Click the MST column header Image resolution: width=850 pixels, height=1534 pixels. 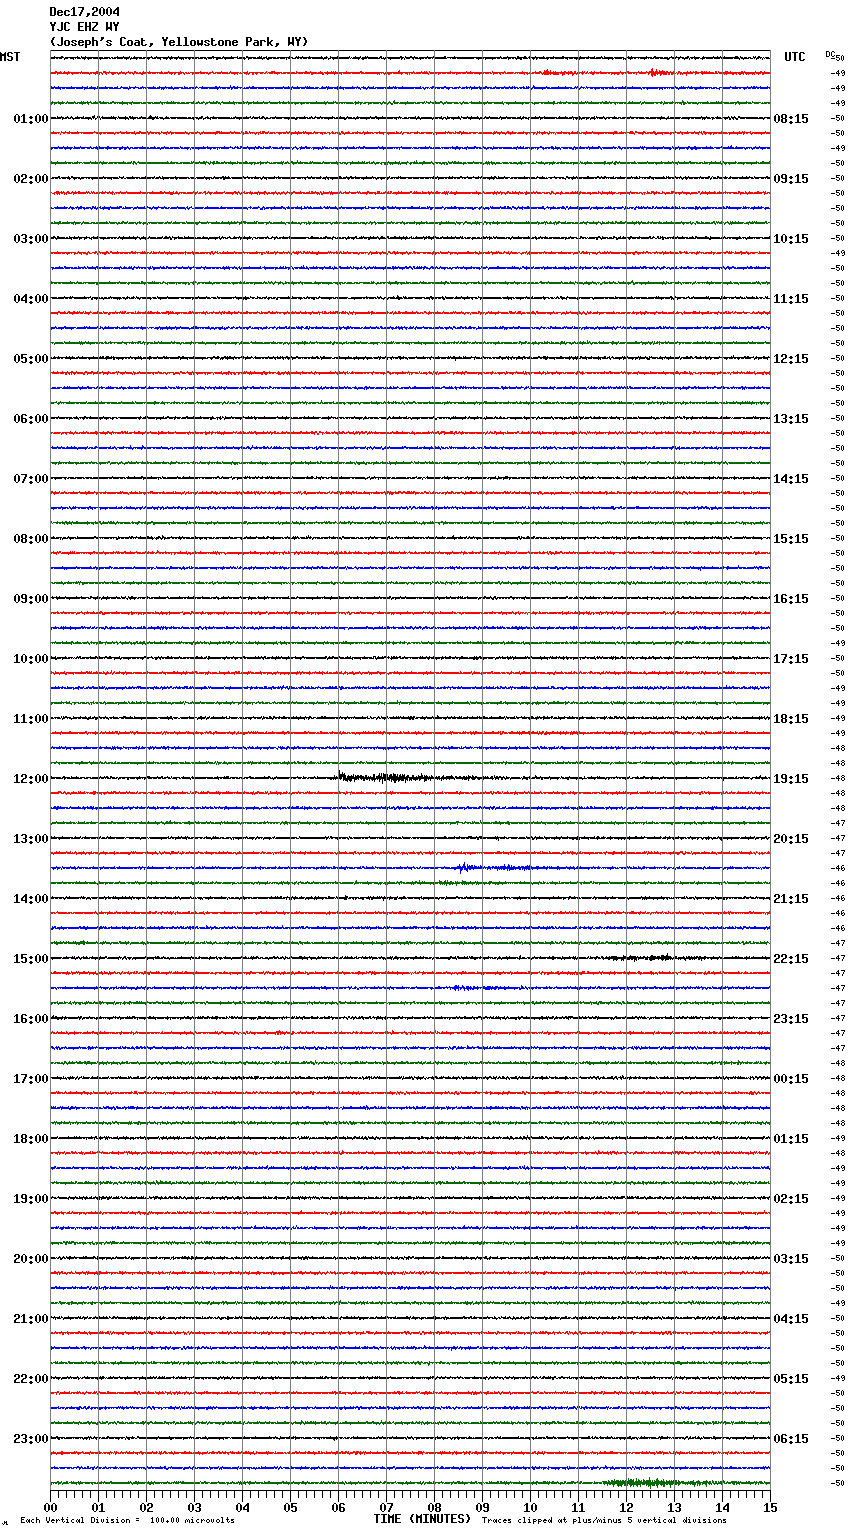10,57
